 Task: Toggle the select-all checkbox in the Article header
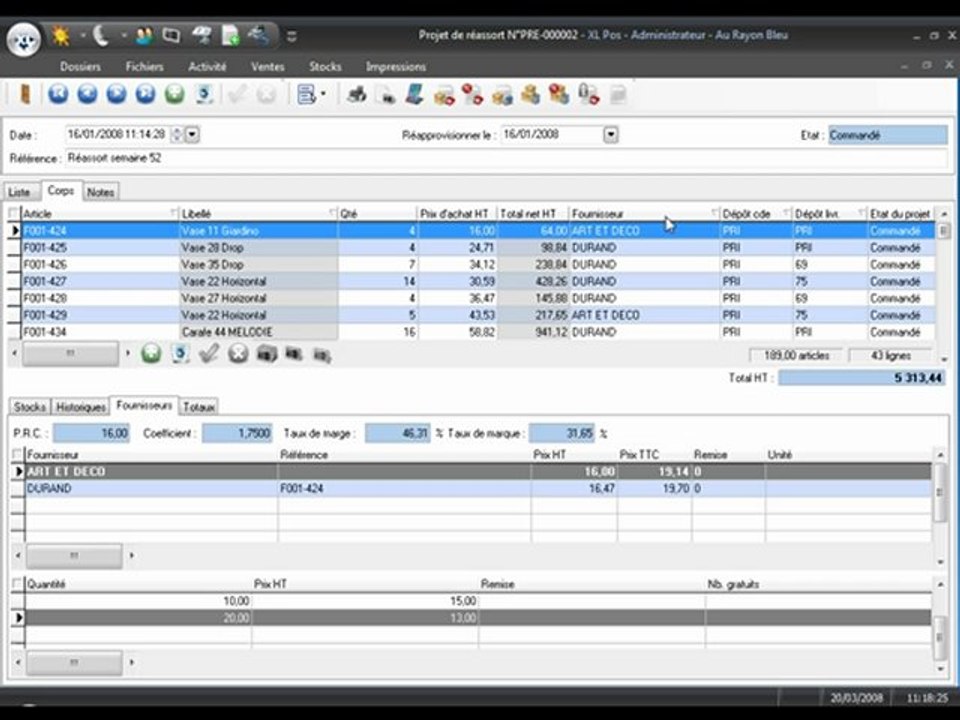tap(14, 213)
